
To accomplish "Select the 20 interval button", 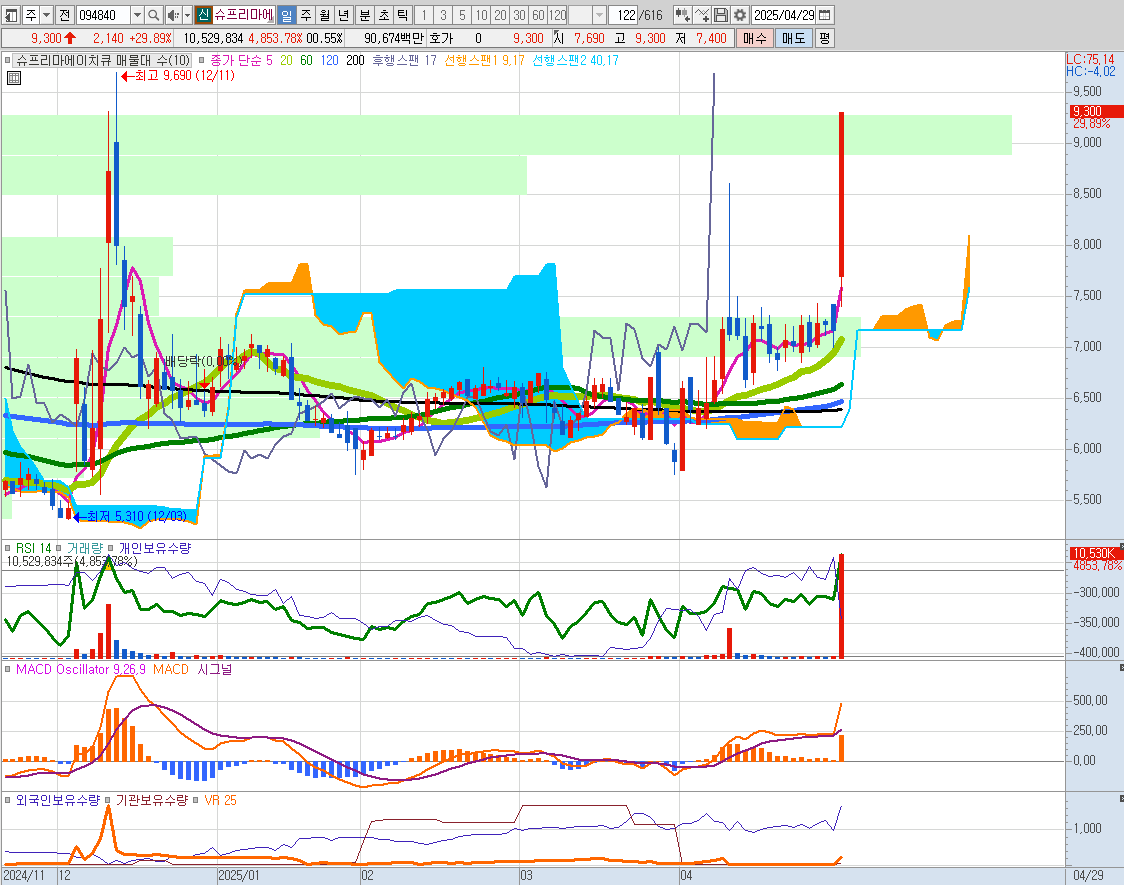I will point(500,15).
